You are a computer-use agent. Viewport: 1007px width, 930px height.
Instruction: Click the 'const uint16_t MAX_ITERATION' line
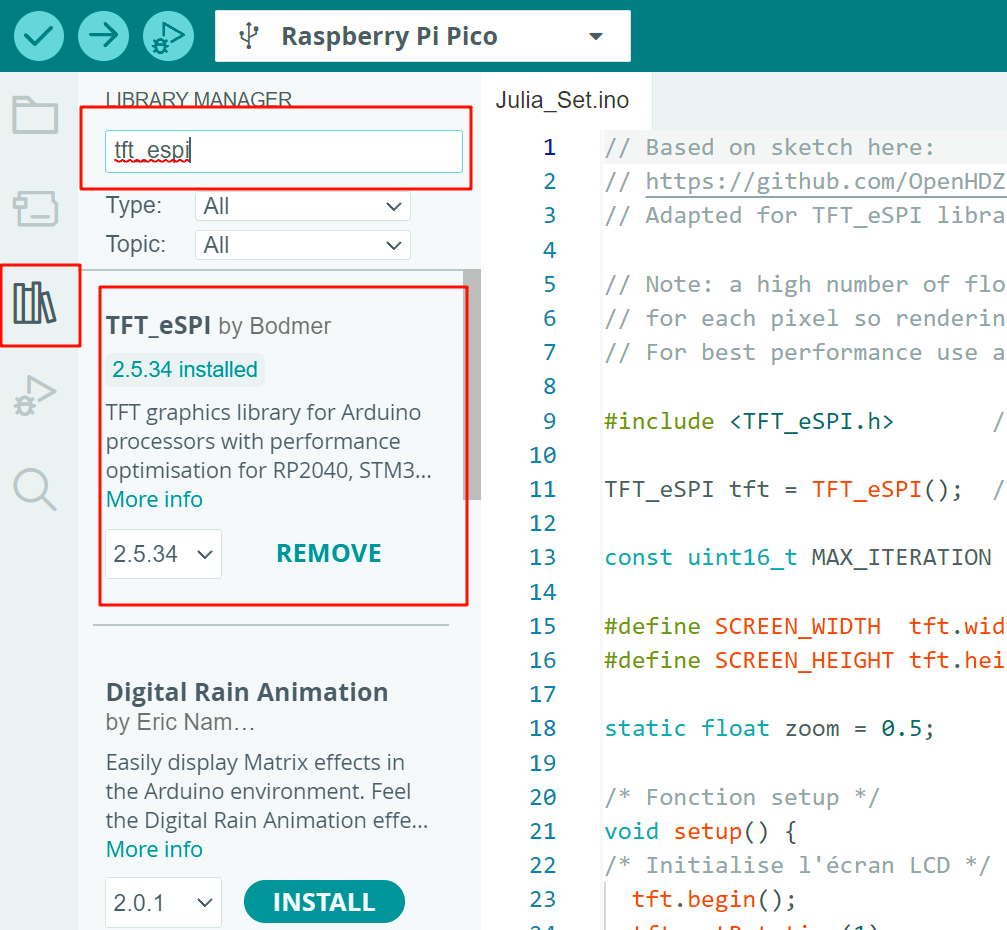click(x=798, y=557)
